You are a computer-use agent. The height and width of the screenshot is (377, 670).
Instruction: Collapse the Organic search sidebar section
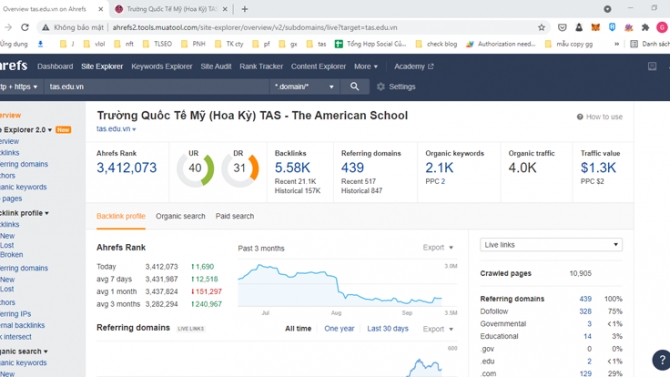tap(24, 351)
